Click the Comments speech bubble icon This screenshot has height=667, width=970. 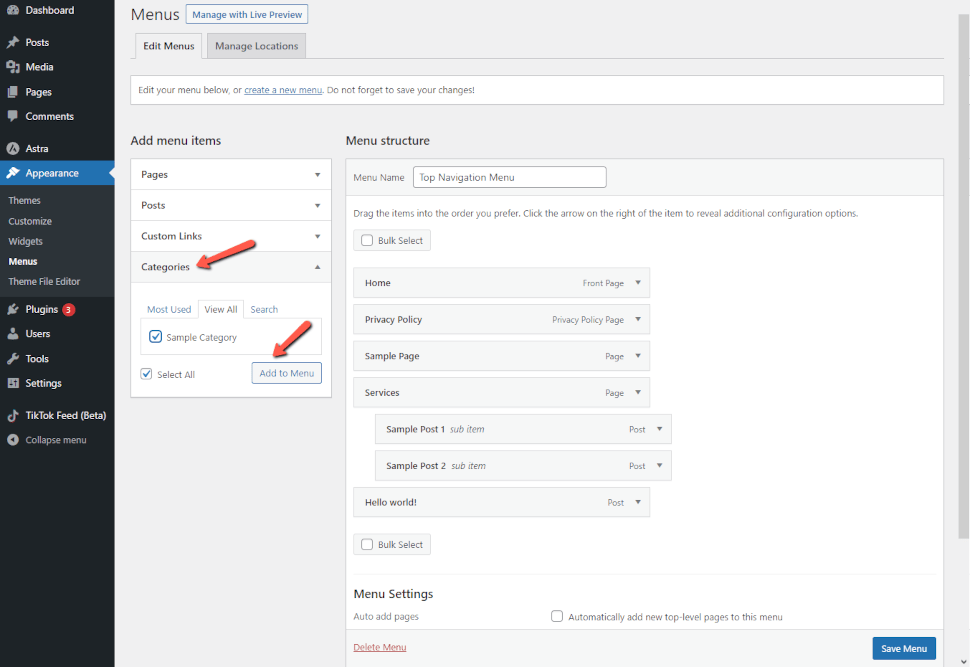coord(13,116)
